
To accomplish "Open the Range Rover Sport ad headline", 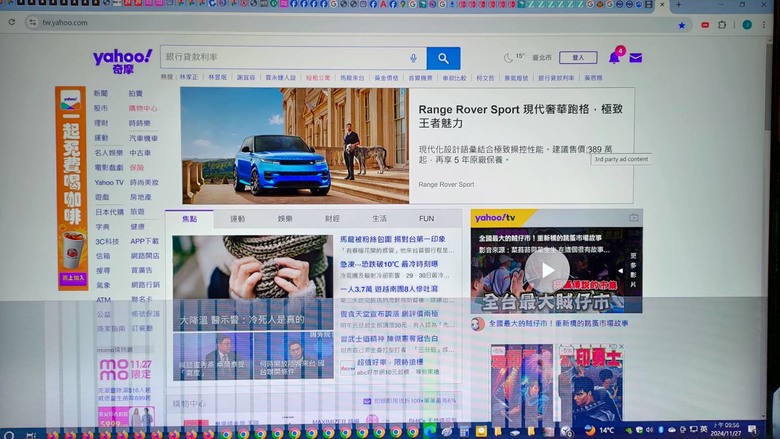I will [x=520, y=116].
